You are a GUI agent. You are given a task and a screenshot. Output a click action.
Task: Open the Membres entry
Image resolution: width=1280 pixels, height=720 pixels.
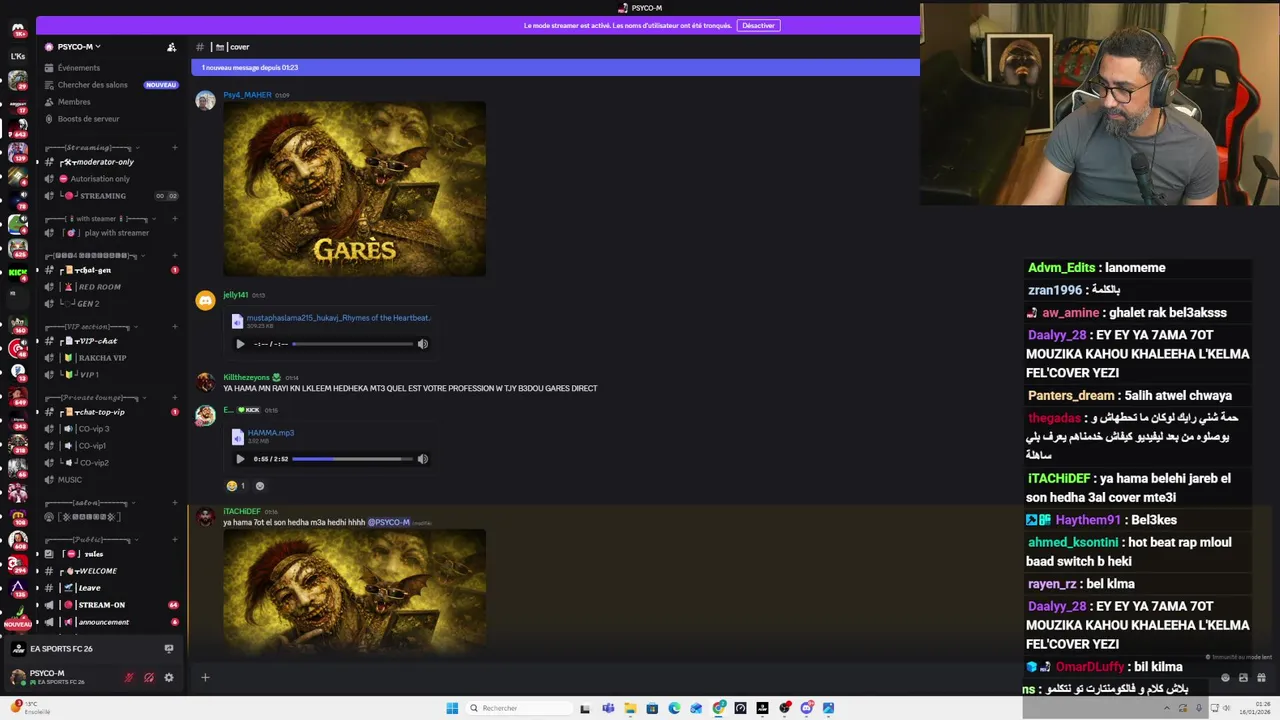click(x=74, y=102)
